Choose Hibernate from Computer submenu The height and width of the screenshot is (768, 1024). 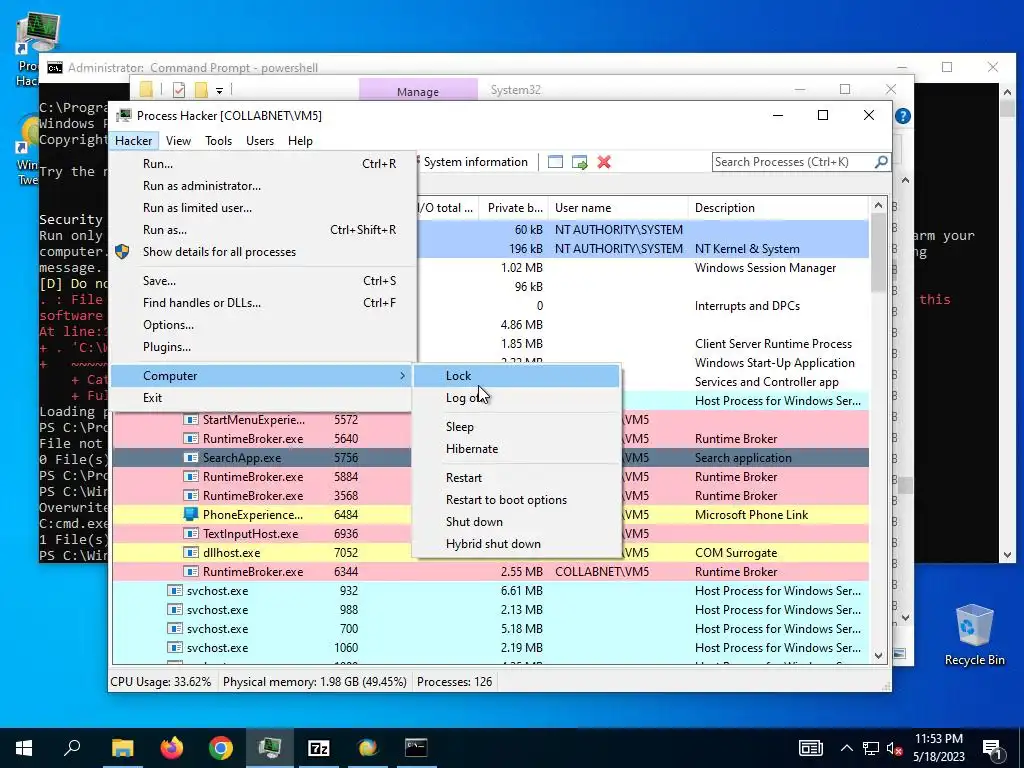[x=517, y=449]
